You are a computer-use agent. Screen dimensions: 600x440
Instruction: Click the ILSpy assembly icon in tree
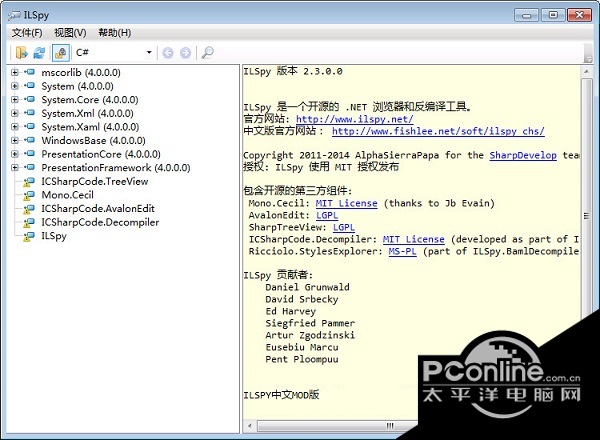coord(29,236)
